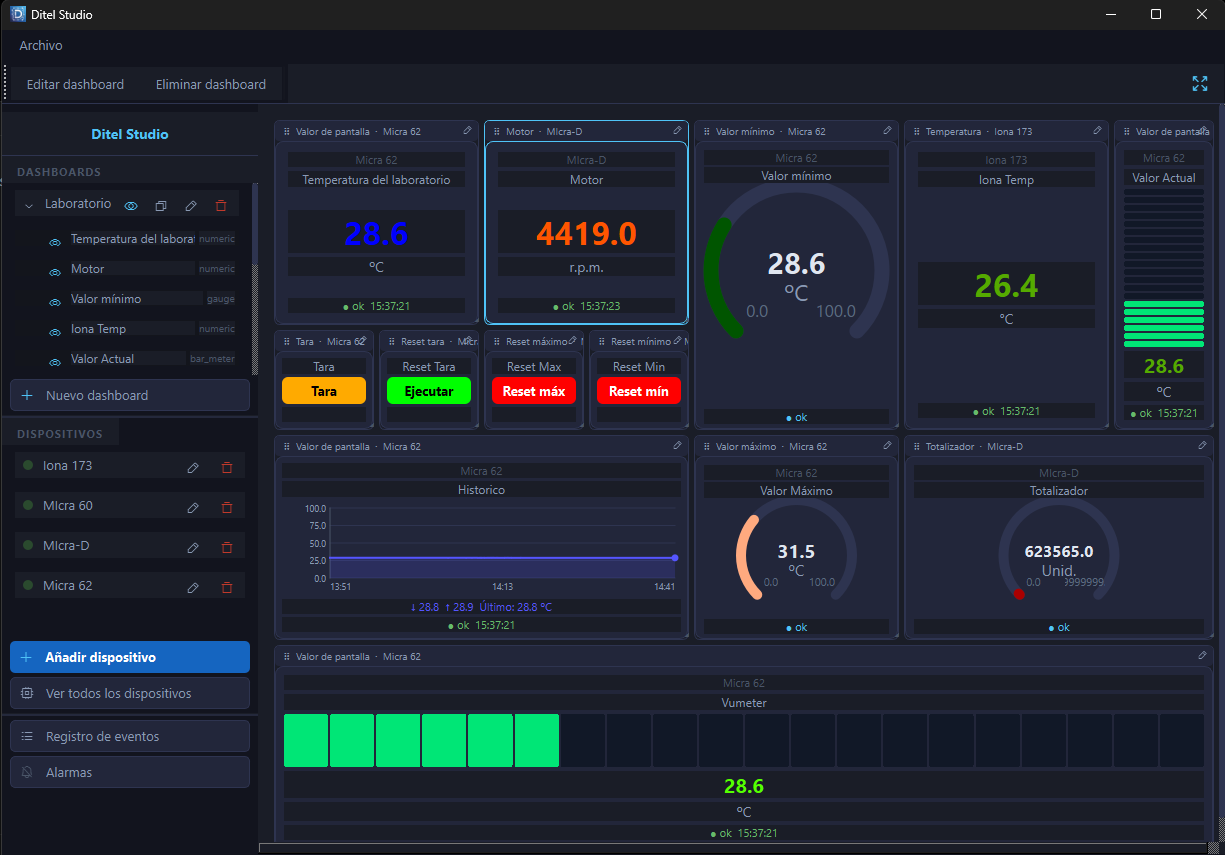This screenshot has height=855, width=1225.
Task: Collapse the DISPOSITIVOS section header
Action: [60, 434]
